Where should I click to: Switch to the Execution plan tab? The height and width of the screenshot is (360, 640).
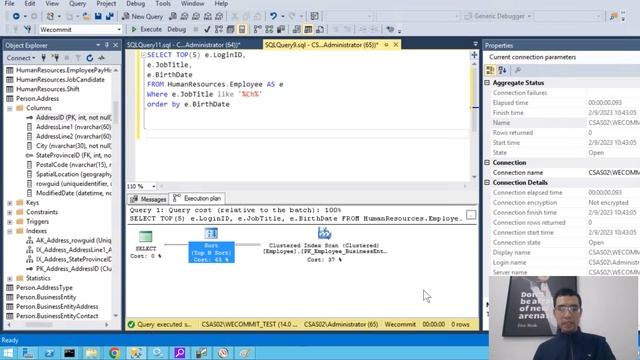pos(197,199)
